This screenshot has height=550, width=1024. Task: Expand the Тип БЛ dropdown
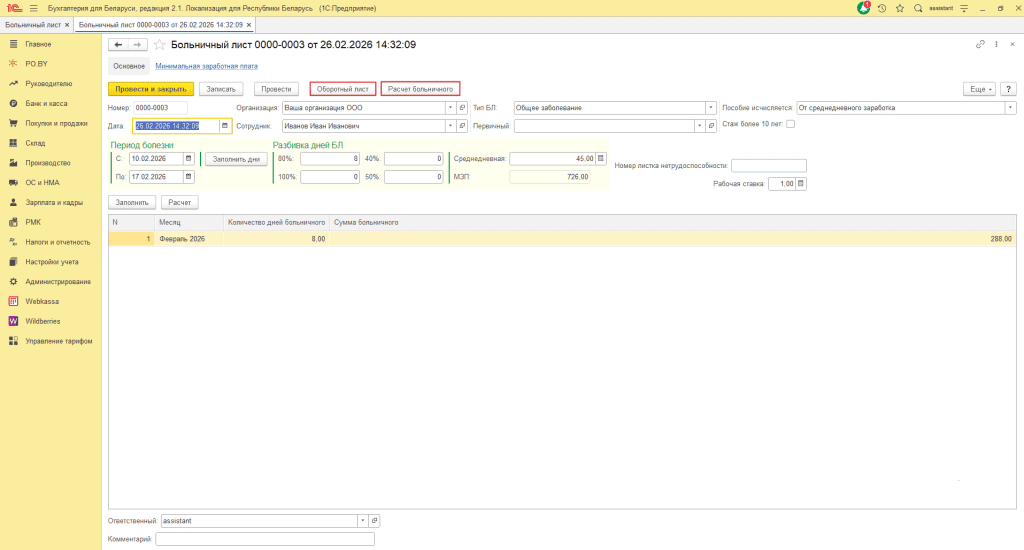[710, 107]
